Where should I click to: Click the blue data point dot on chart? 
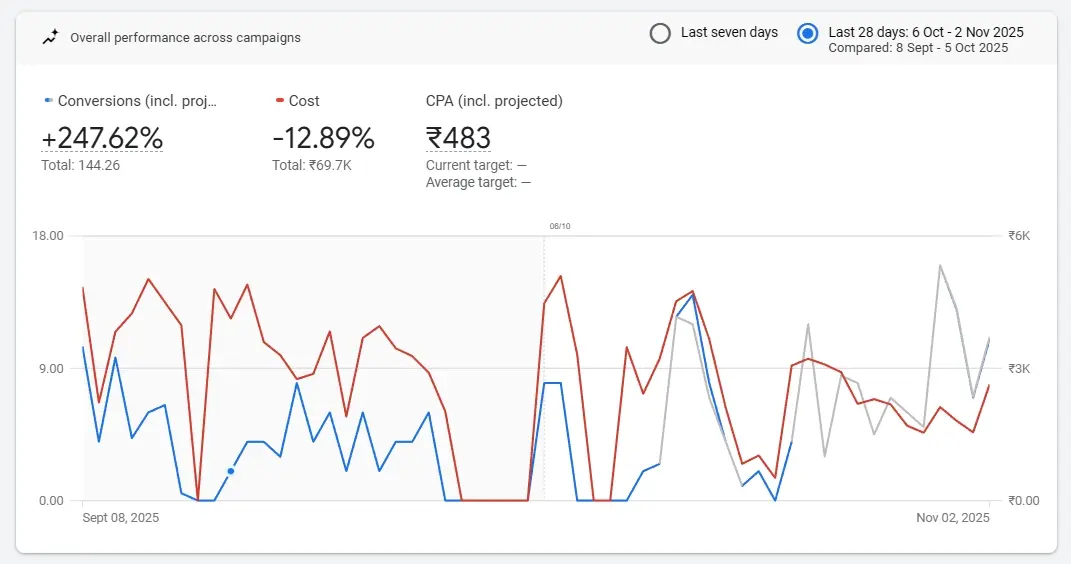pyautogui.click(x=231, y=471)
